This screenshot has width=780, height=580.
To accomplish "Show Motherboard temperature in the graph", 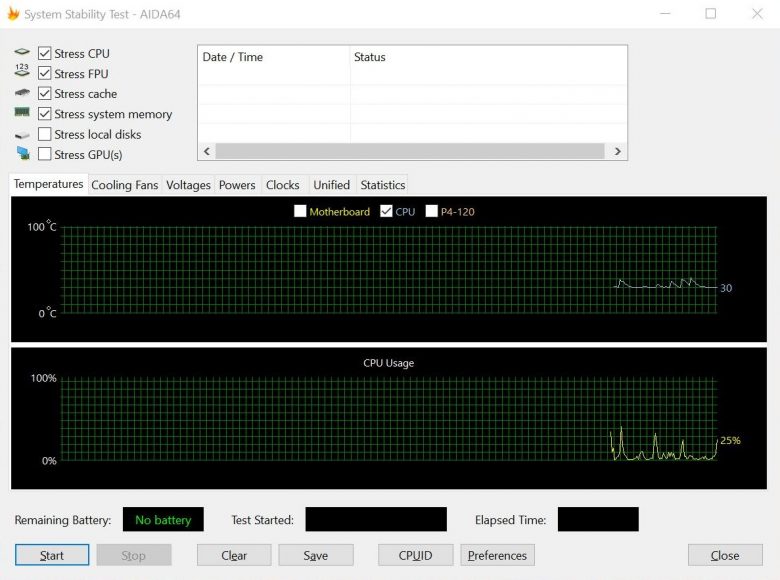I will [300, 211].
